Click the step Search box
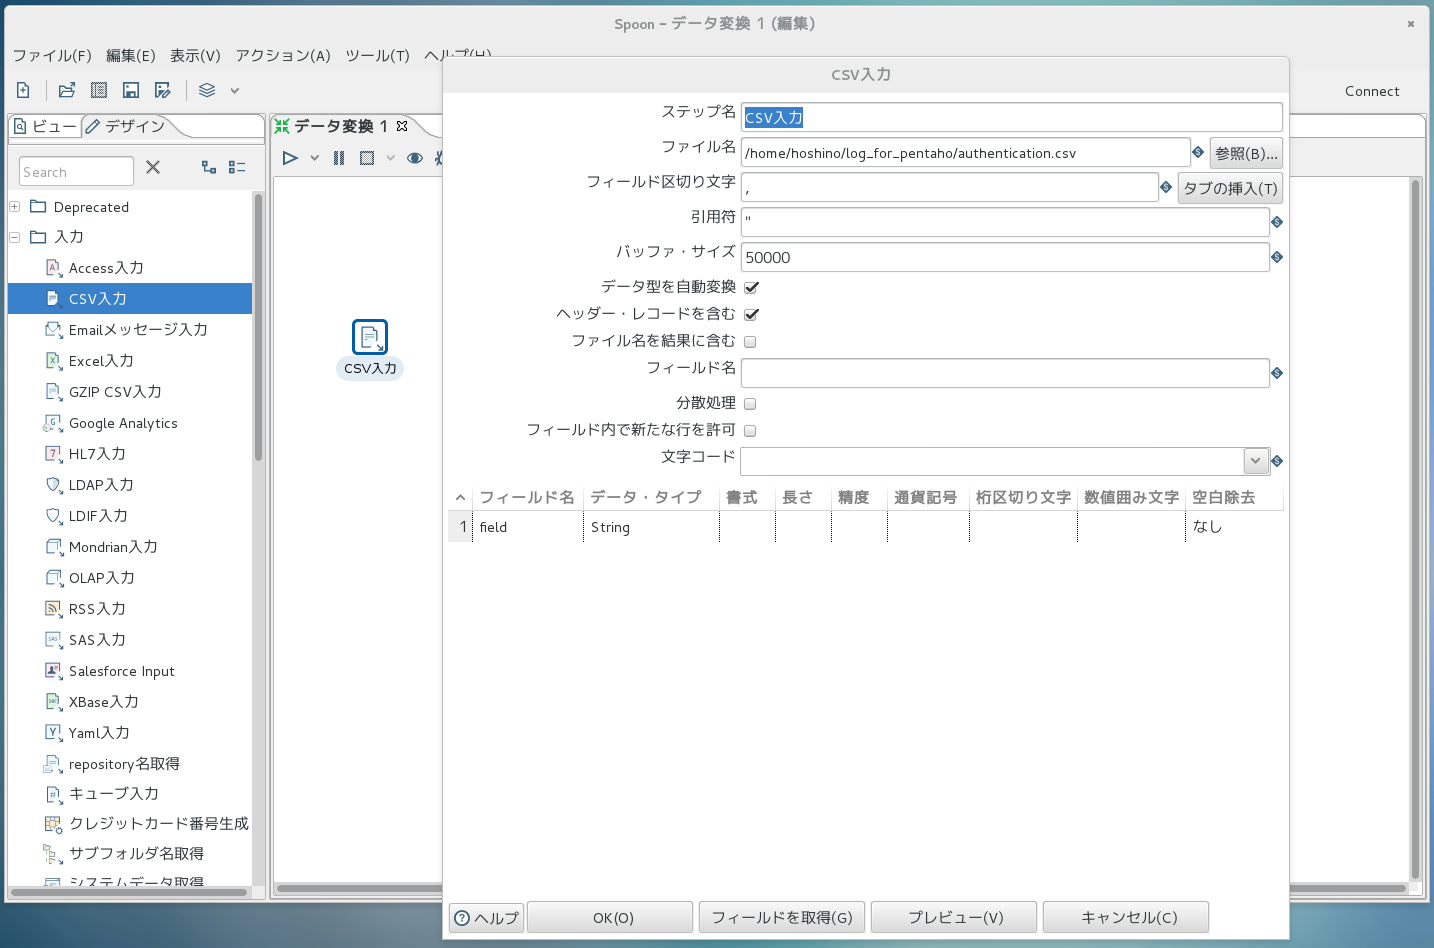The image size is (1434, 948). point(76,171)
